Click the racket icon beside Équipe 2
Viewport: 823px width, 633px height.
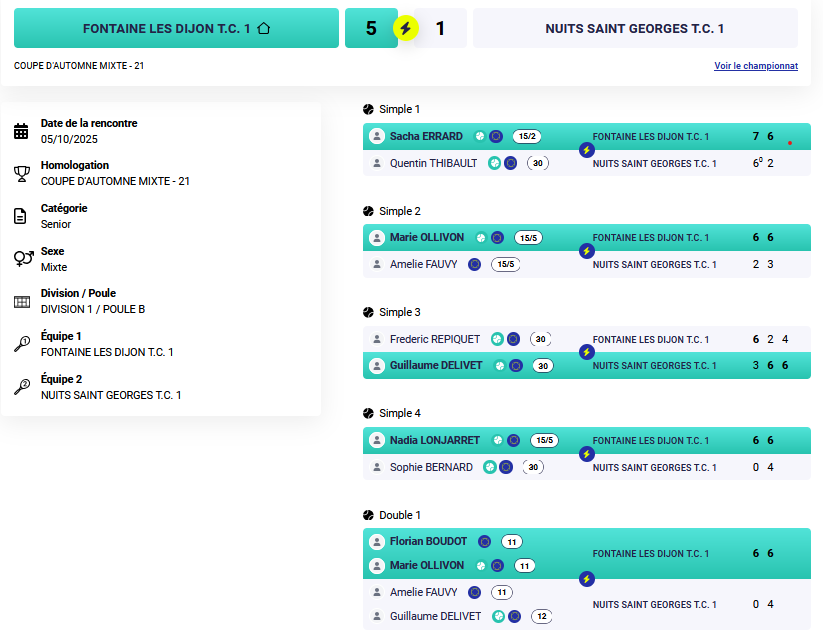click(x=22, y=387)
